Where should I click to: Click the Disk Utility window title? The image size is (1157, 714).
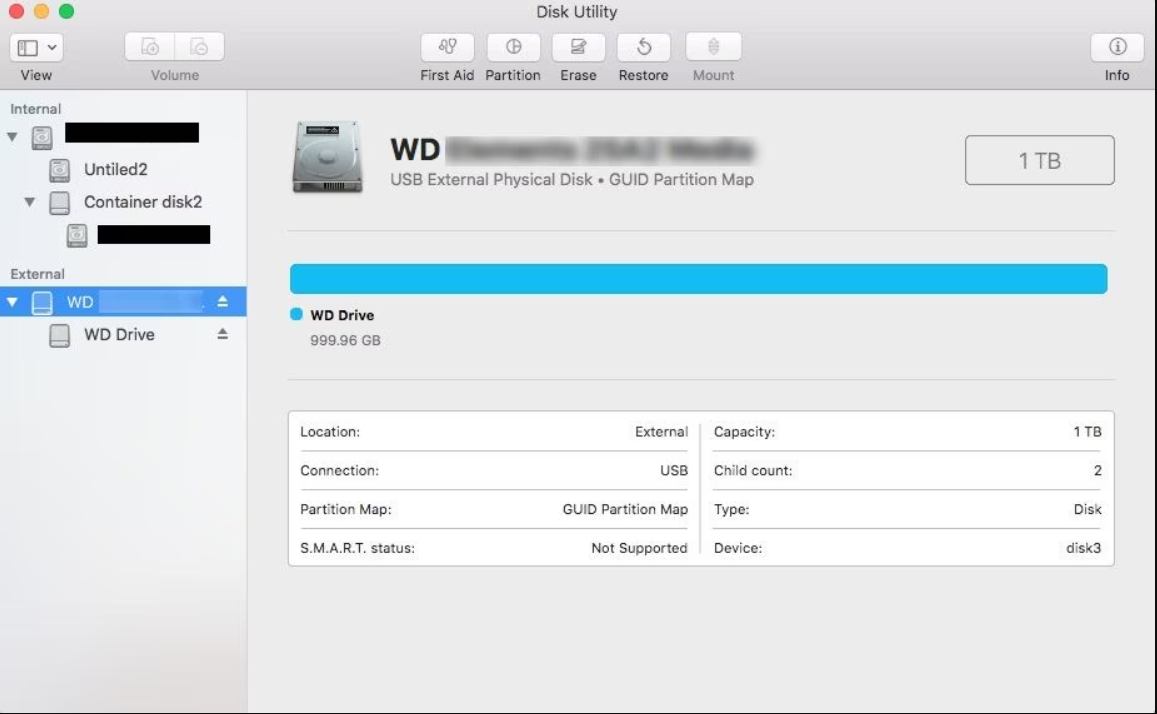coord(576,12)
